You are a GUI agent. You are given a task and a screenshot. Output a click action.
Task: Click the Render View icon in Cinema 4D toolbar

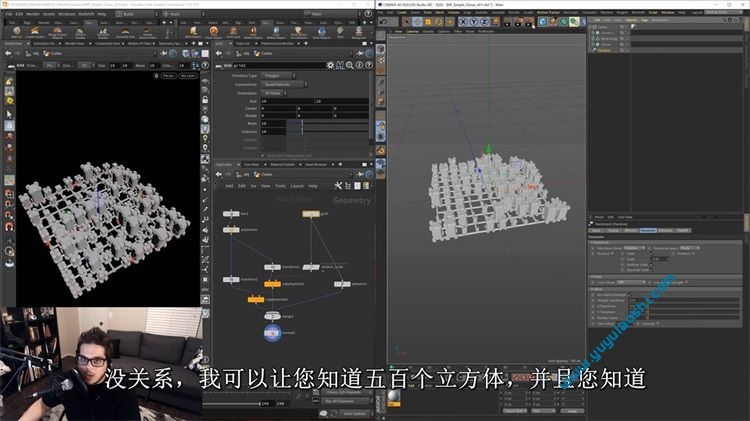point(508,22)
